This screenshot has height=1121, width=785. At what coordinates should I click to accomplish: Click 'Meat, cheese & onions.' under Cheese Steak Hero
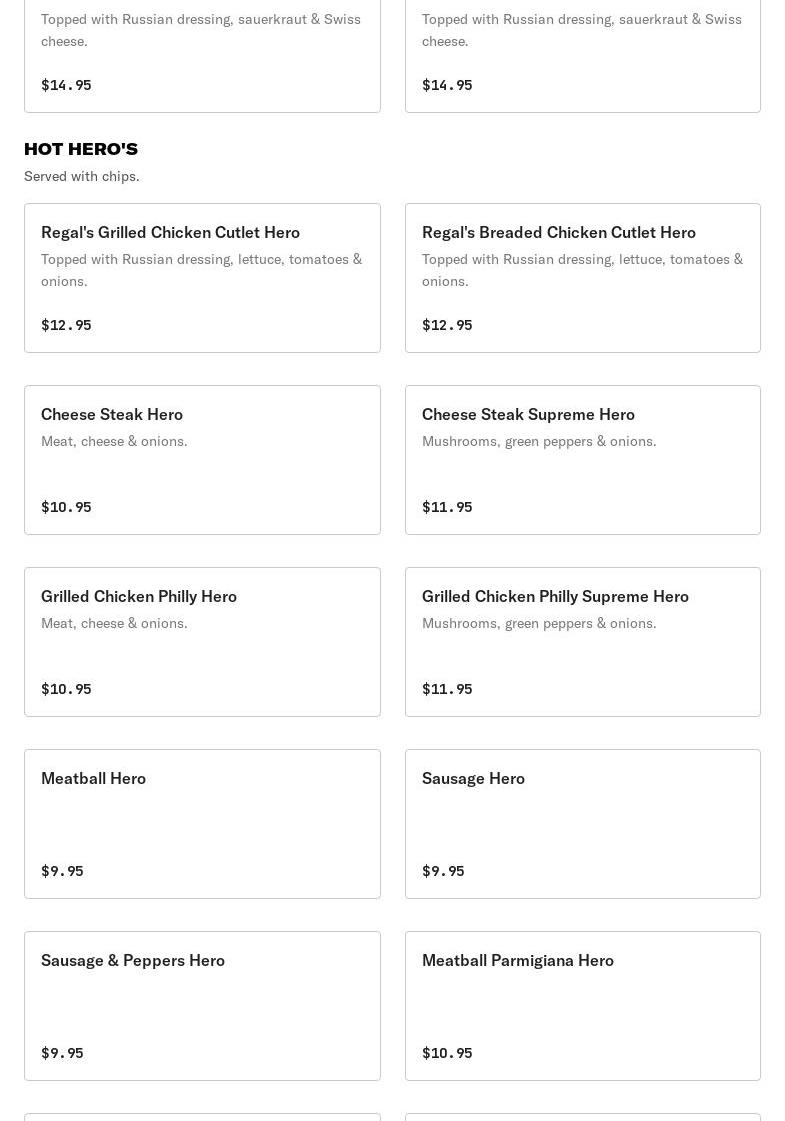pos(114,441)
